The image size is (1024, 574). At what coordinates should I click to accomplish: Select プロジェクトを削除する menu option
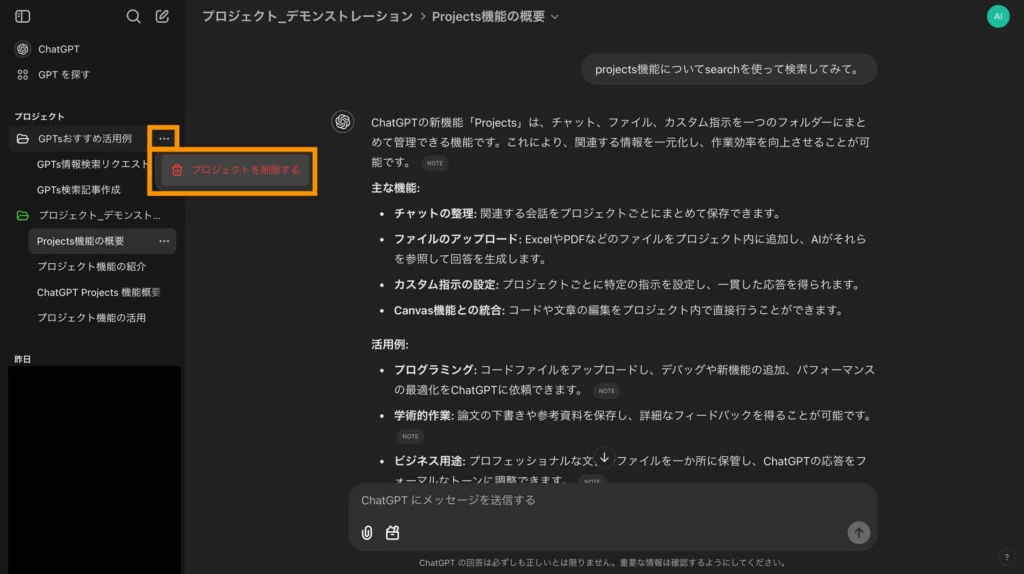(237, 170)
